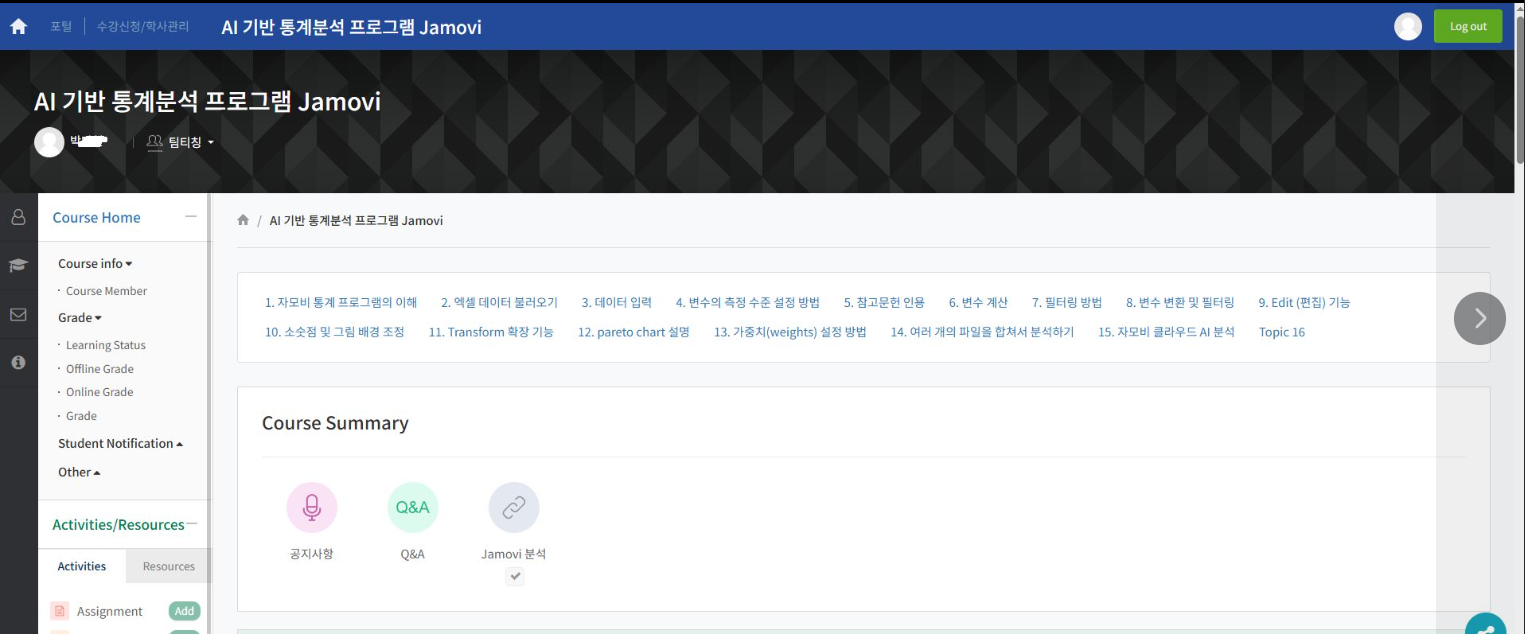Toggle completion checkbox under Jamovi 분석

point(514,576)
